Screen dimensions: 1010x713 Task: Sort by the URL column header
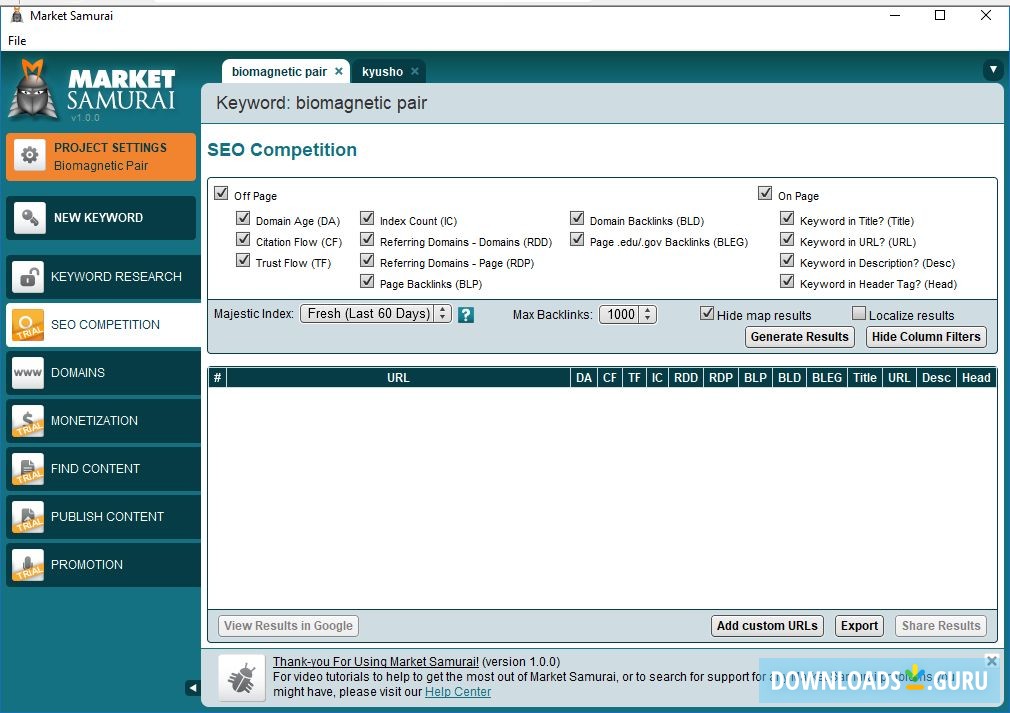click(x=398, y=378)
